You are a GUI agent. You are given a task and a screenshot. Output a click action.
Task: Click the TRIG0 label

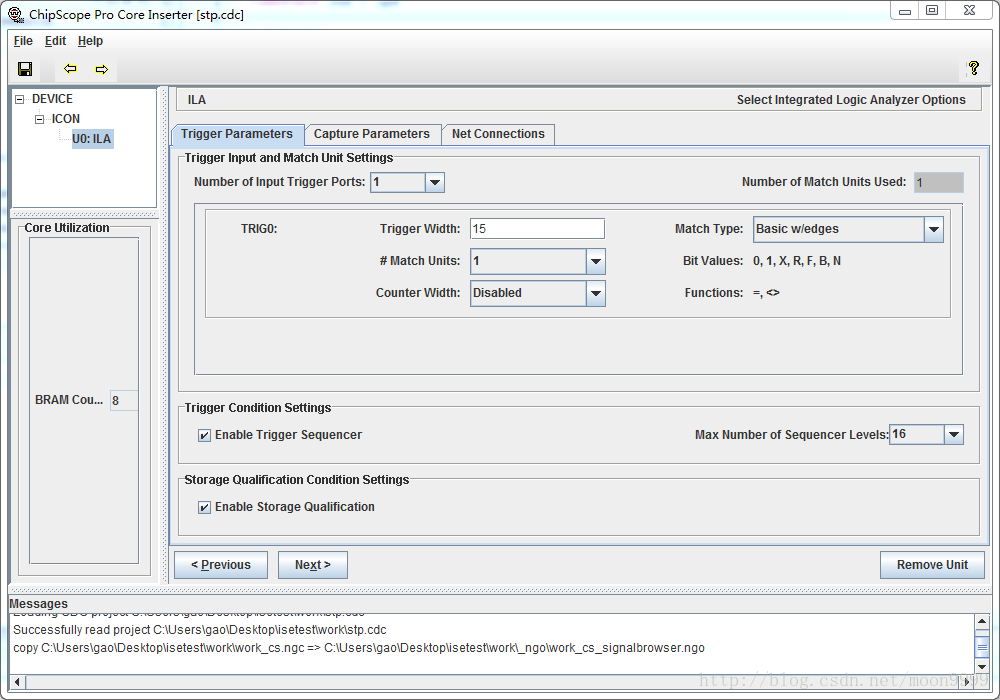(259, 229)
